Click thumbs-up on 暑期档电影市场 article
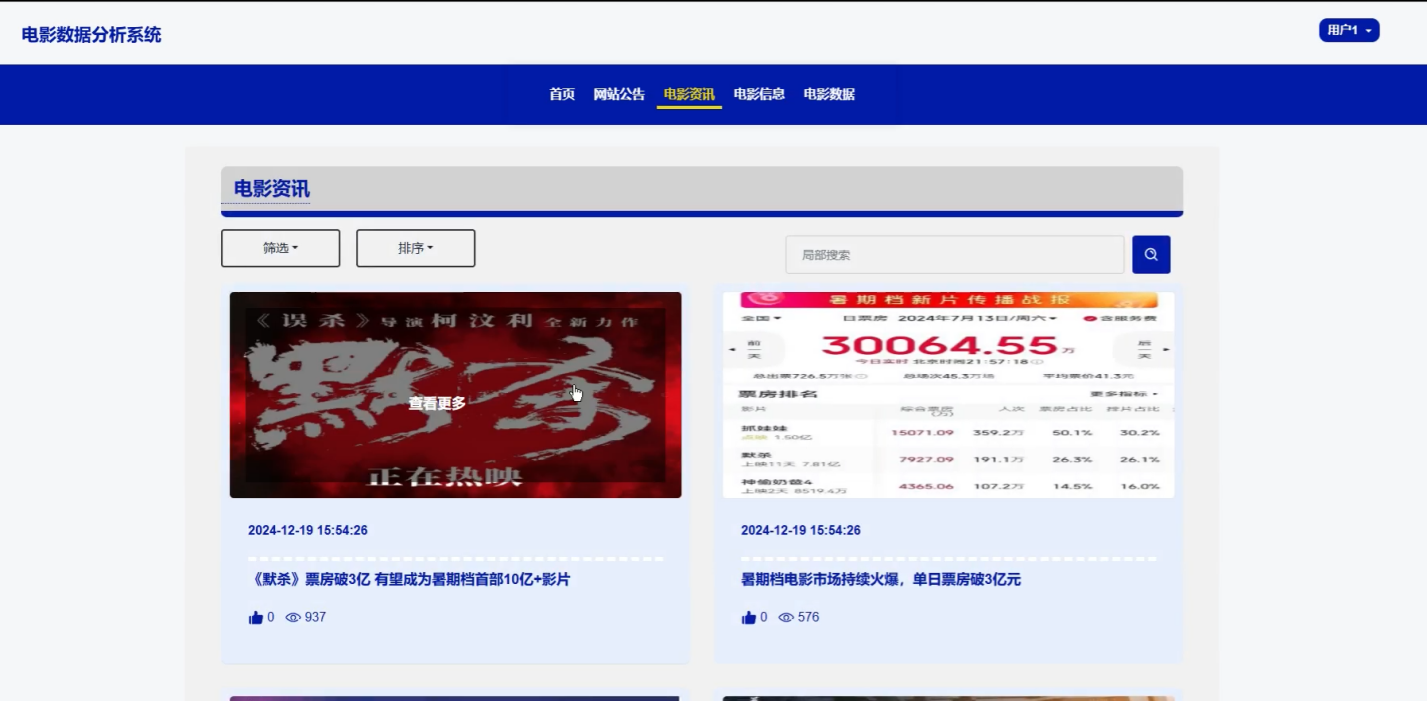The width and height of the screenshot is (1427, 701). tap(748, 618)
